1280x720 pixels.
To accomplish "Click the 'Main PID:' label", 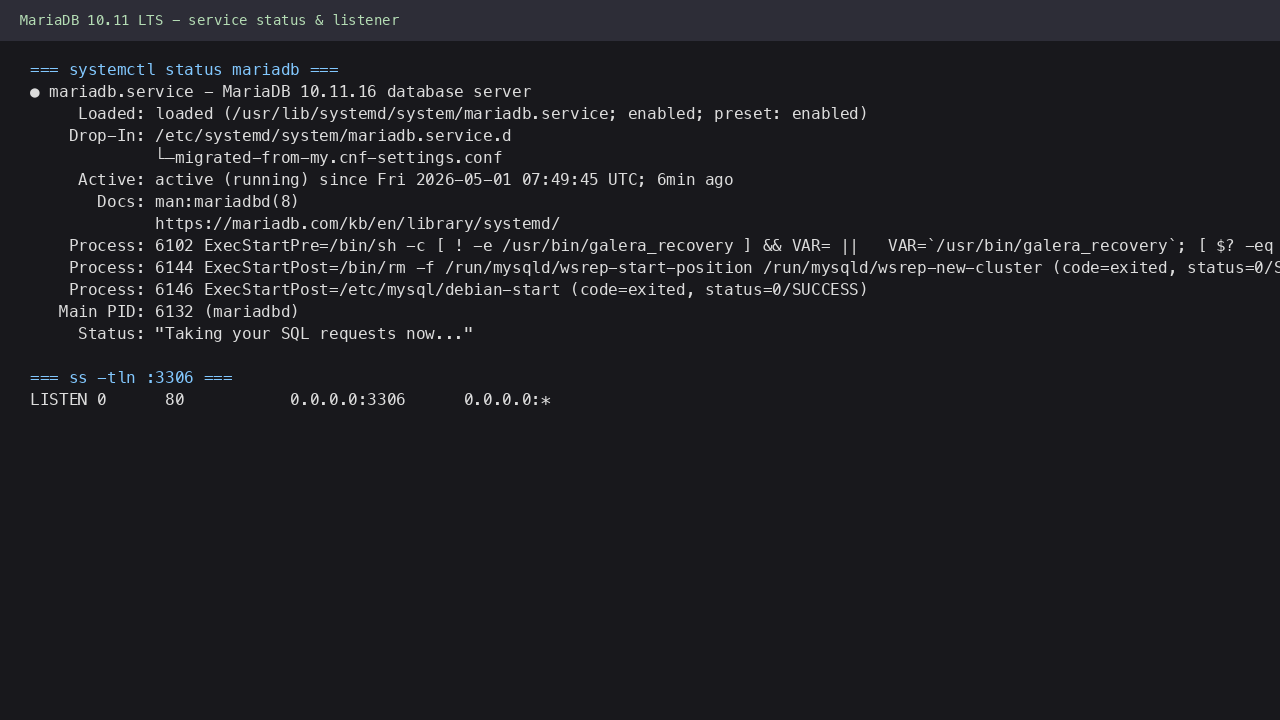I will point(102,312).
